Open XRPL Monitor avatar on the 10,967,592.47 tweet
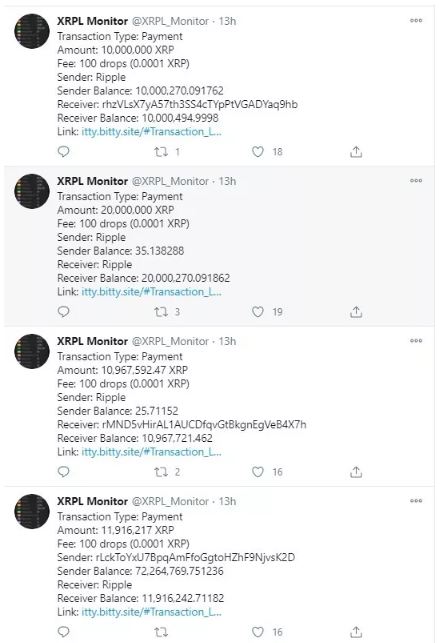Screen dimensions: 446x643 32,351
